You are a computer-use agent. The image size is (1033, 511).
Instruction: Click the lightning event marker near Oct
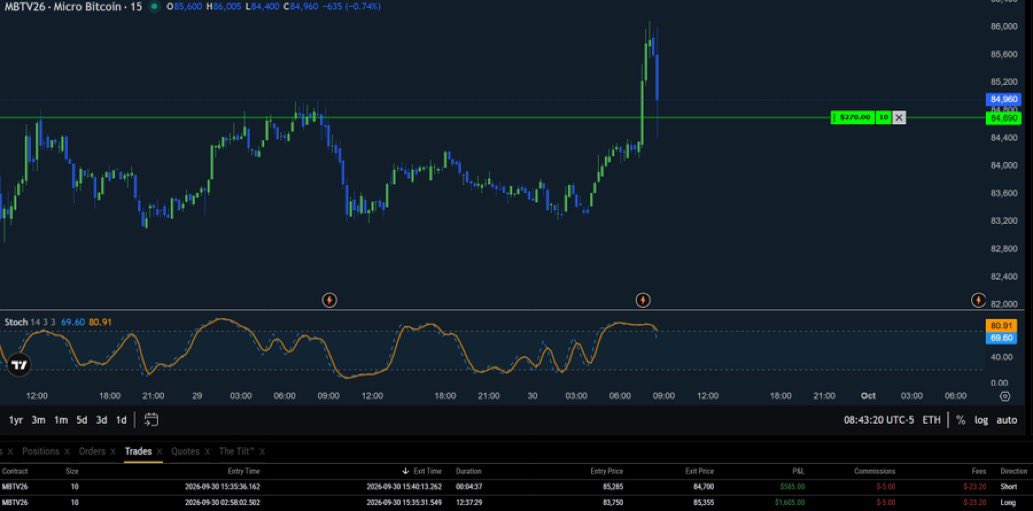(x=979, y=300)
